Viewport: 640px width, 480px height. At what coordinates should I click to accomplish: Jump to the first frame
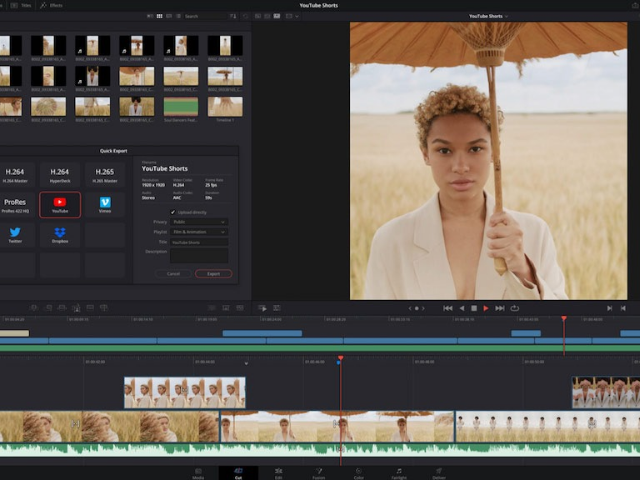pyautogui.click(x=448, y=308)
